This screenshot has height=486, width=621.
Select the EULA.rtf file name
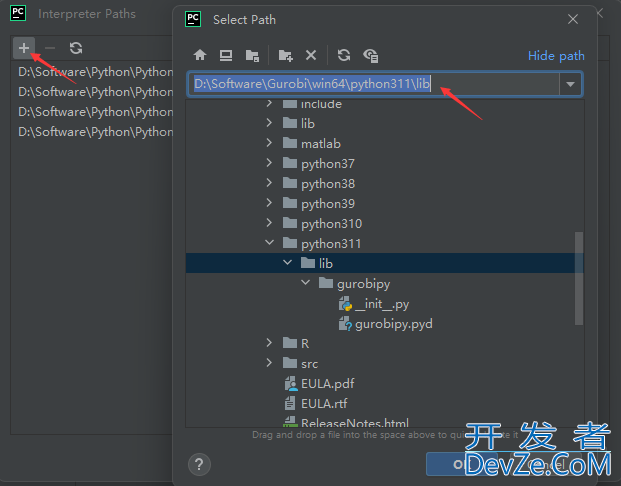(324, 403)
